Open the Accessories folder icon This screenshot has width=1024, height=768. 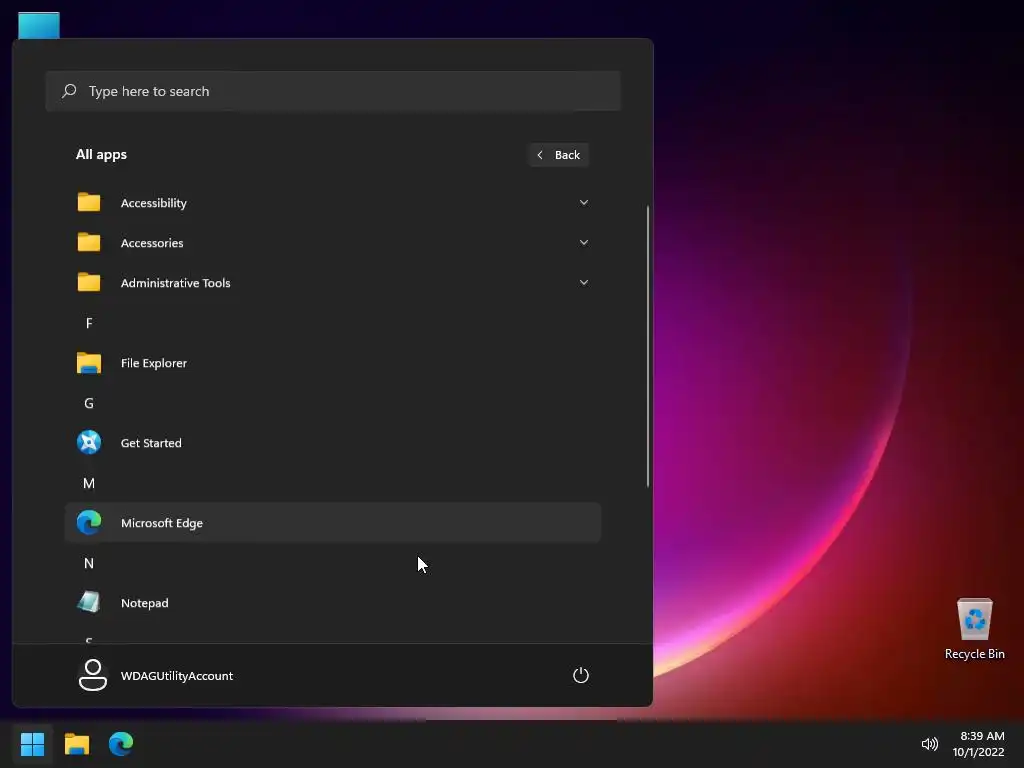click(x=89, y=242)
